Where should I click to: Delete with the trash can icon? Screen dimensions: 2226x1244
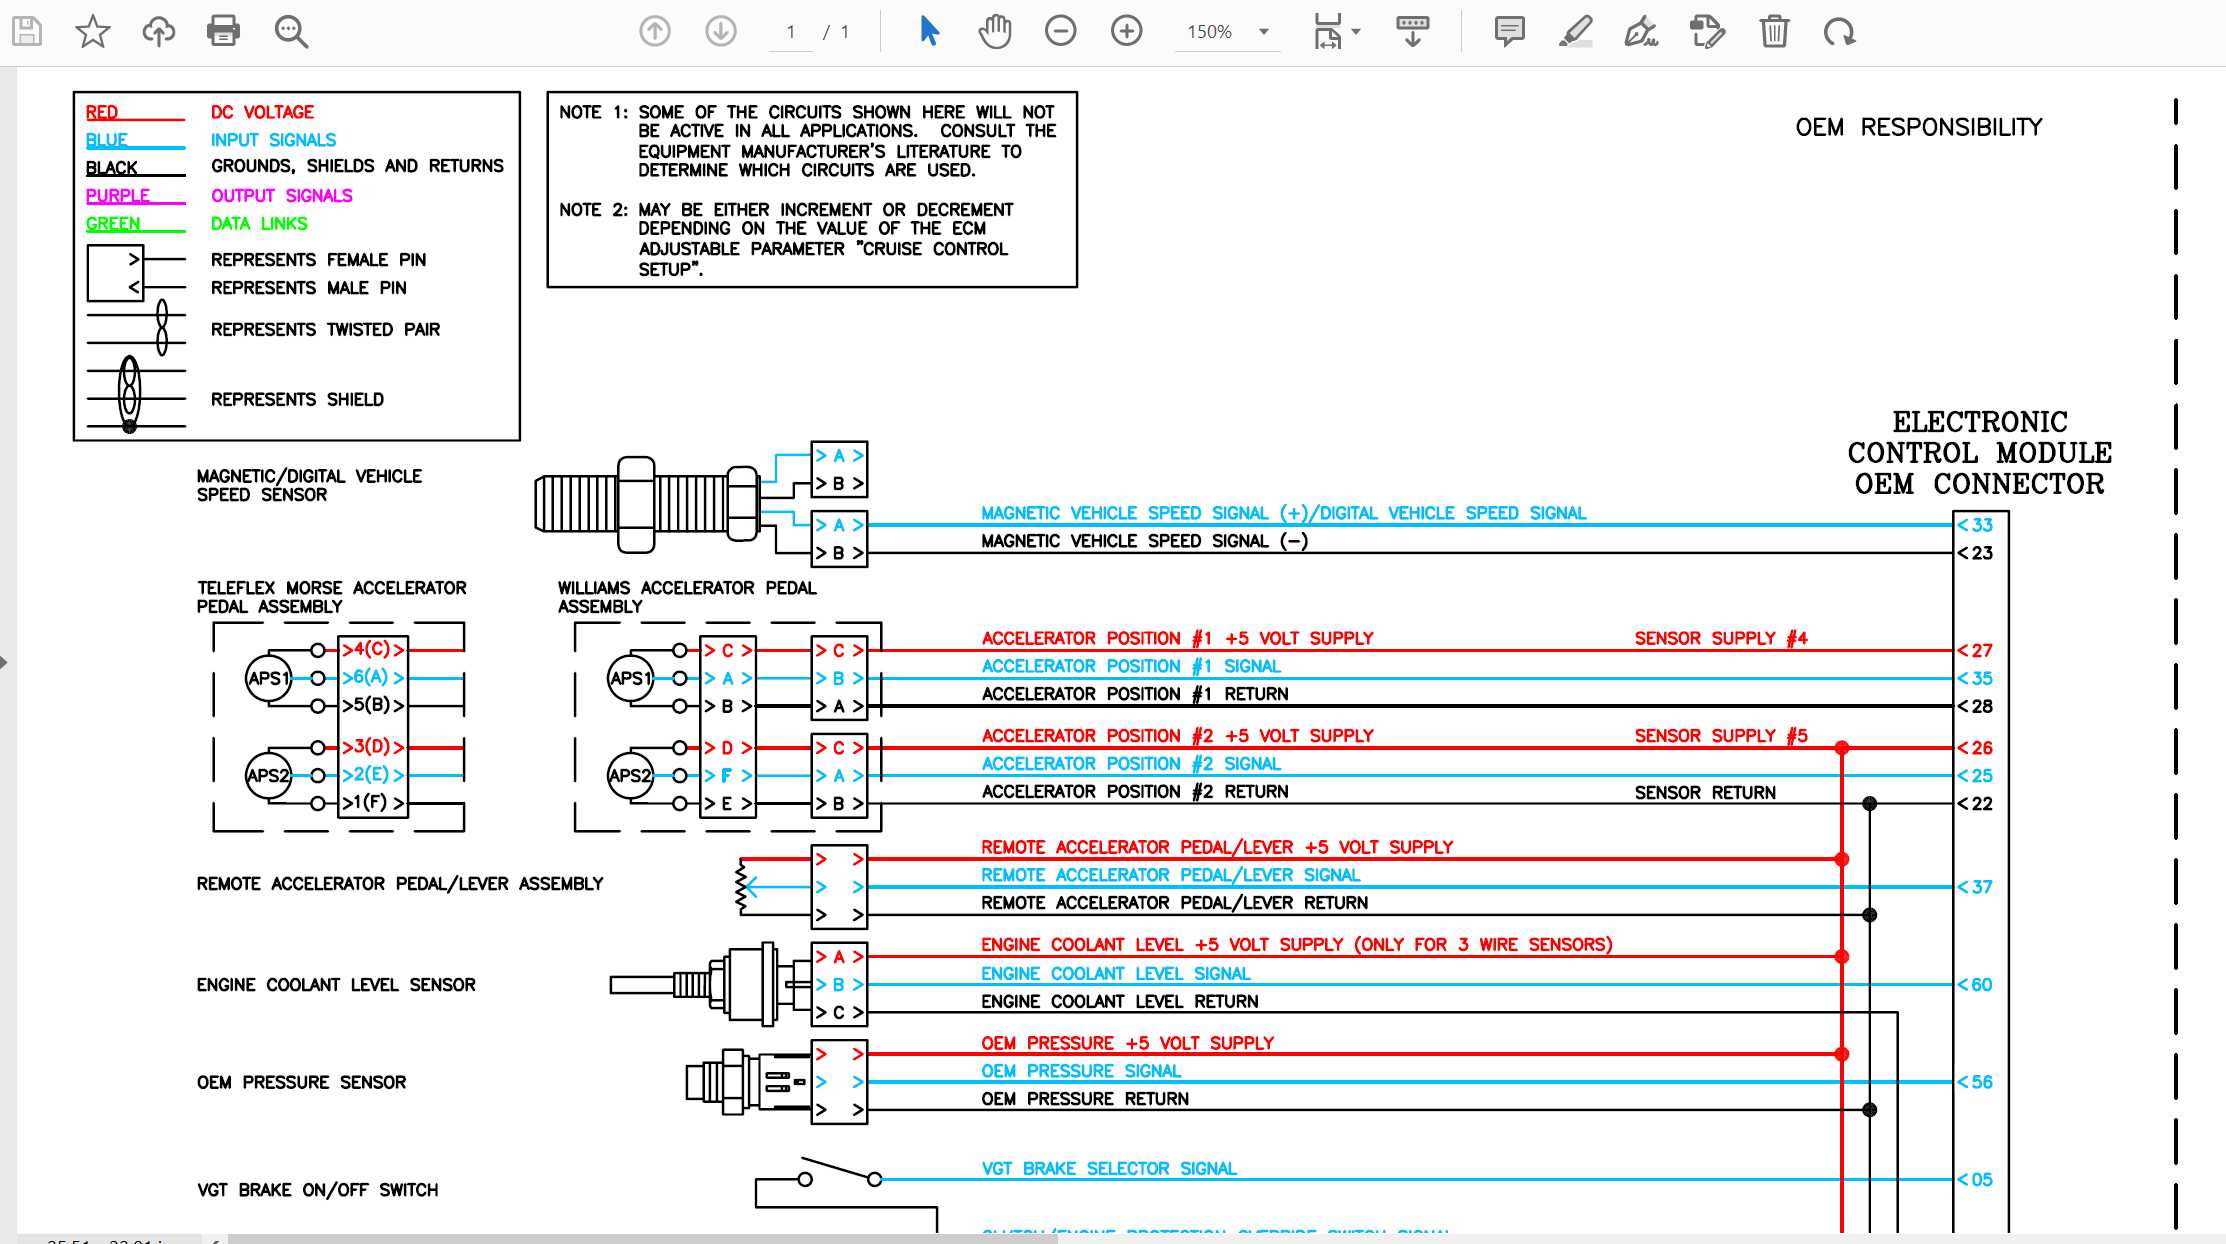(1774, 32)
